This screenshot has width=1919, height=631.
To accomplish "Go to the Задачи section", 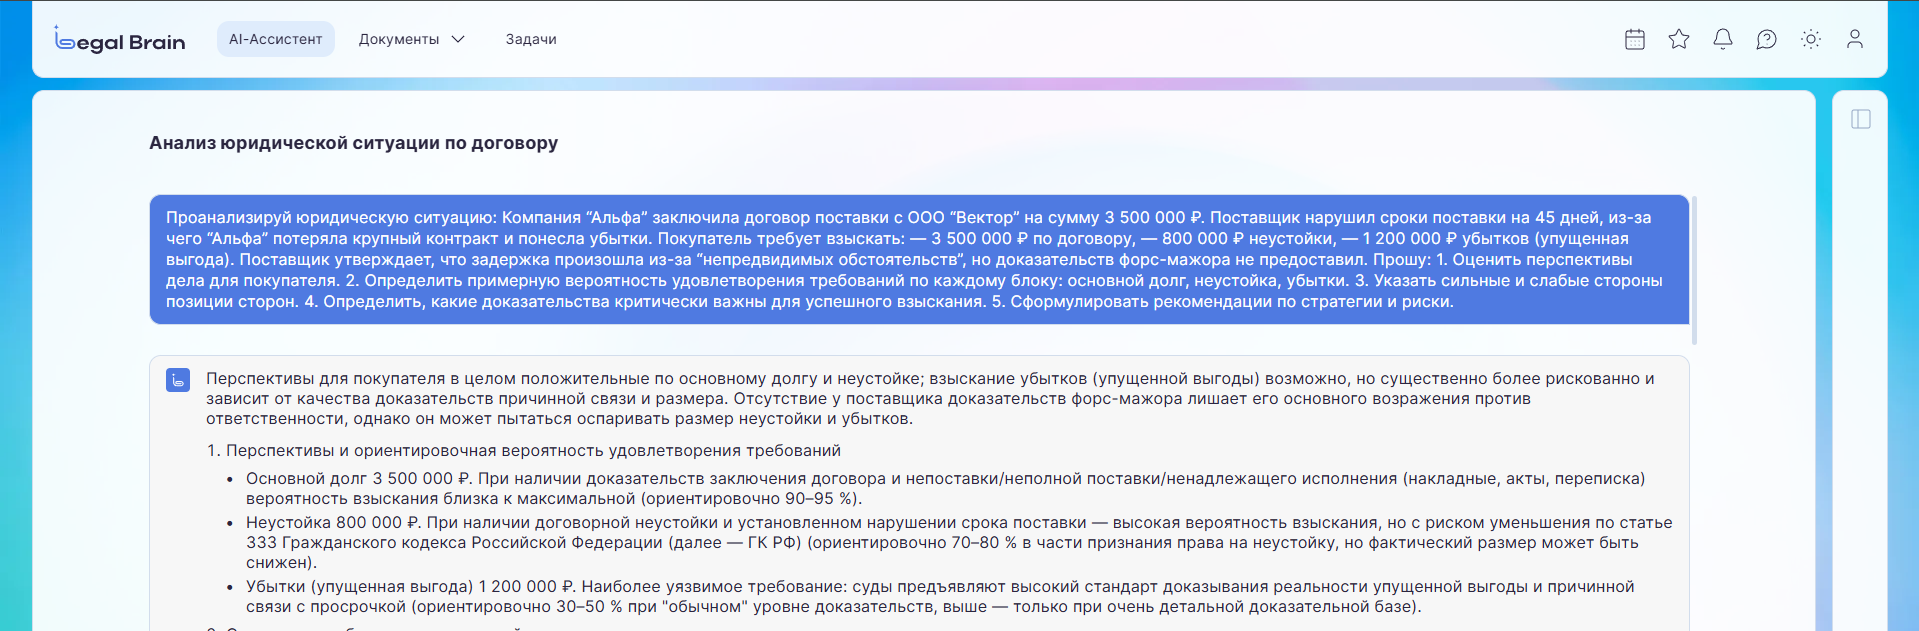I will 531,39.
